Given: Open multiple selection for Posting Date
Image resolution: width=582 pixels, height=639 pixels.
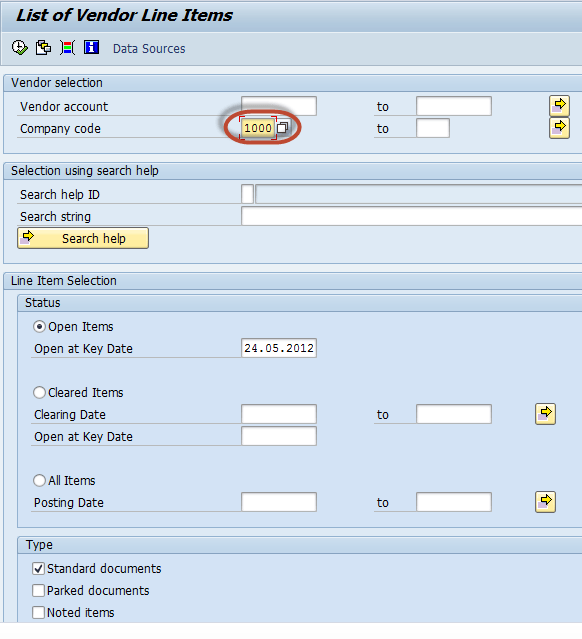Looking at the screenshot, I should click(x=545, y=502).
